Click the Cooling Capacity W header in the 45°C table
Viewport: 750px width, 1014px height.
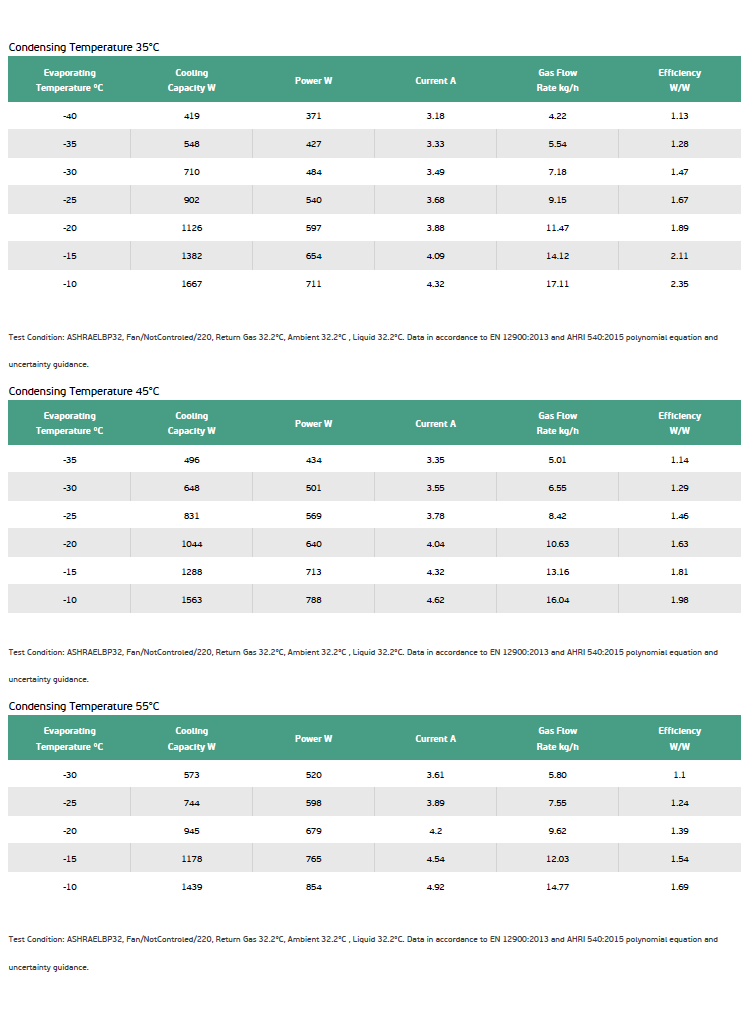click(191, 423)
